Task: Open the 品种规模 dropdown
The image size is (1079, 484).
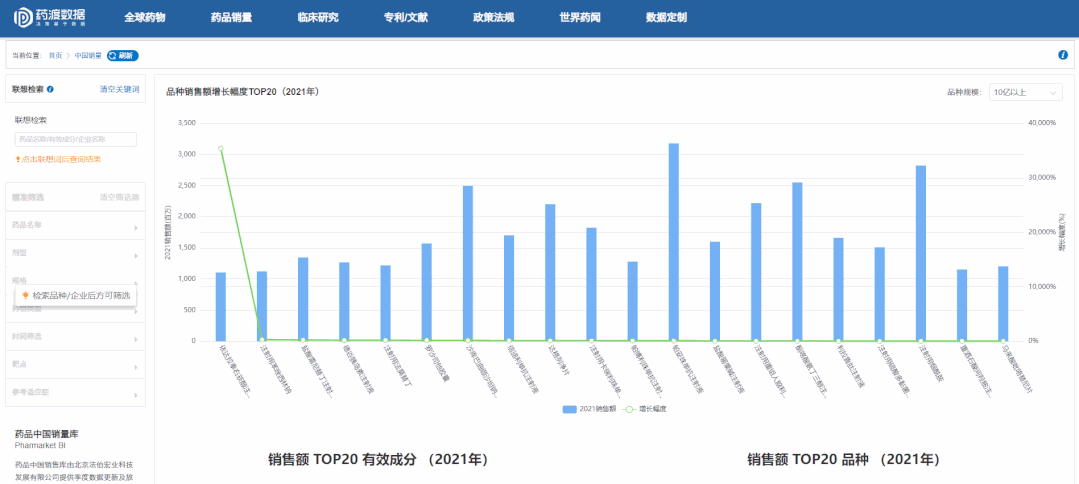Action: [1024, 92]
